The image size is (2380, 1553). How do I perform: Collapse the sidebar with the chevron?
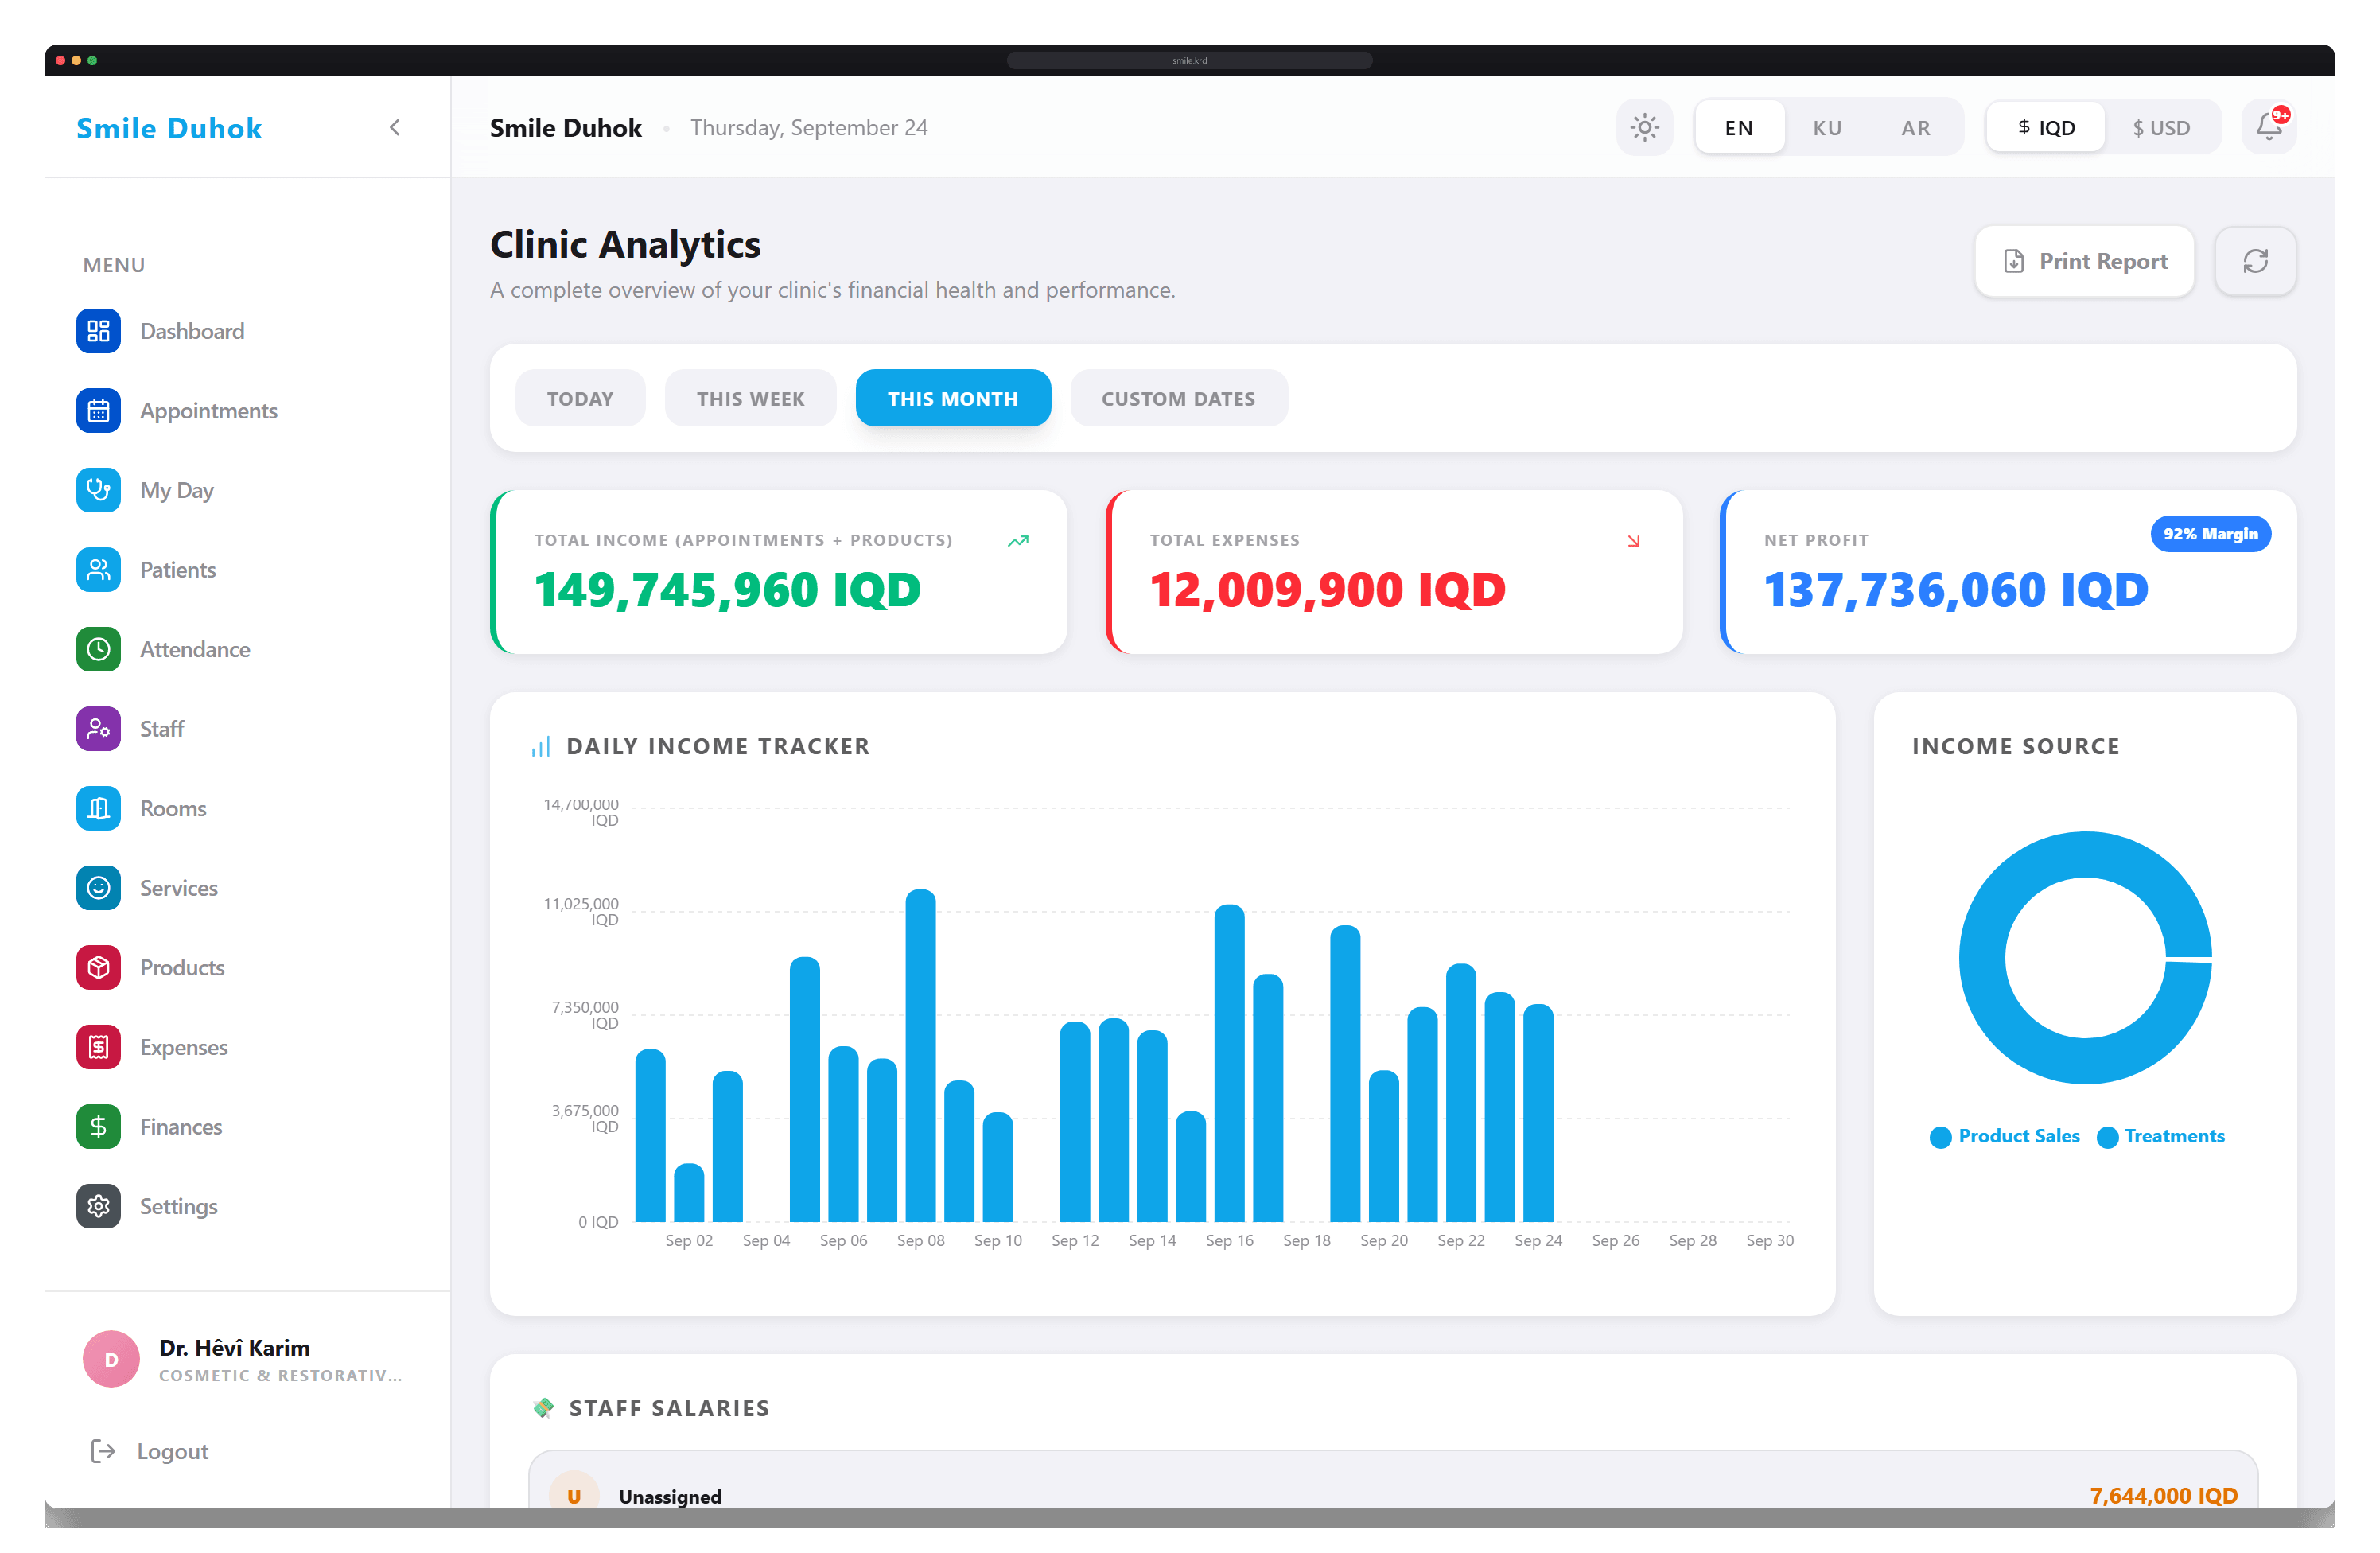pyautogui.click(x=395, y=127)
